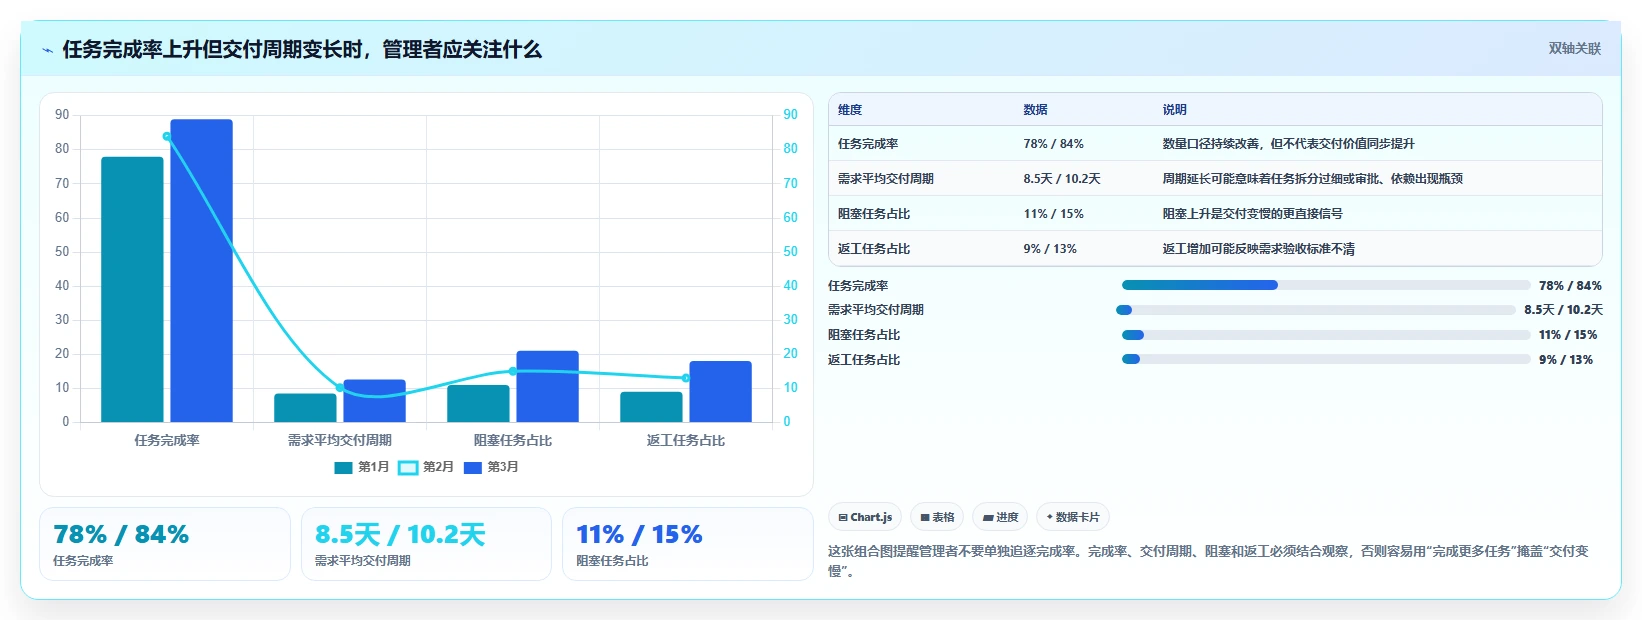Click the 返工任务占比 x-axis label

point(686,440)
